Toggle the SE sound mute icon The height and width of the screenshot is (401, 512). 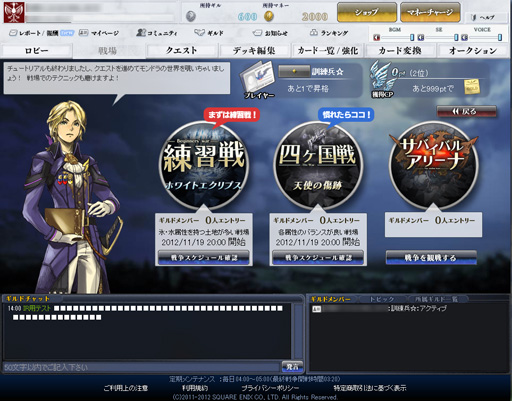(x=421, y=37)
